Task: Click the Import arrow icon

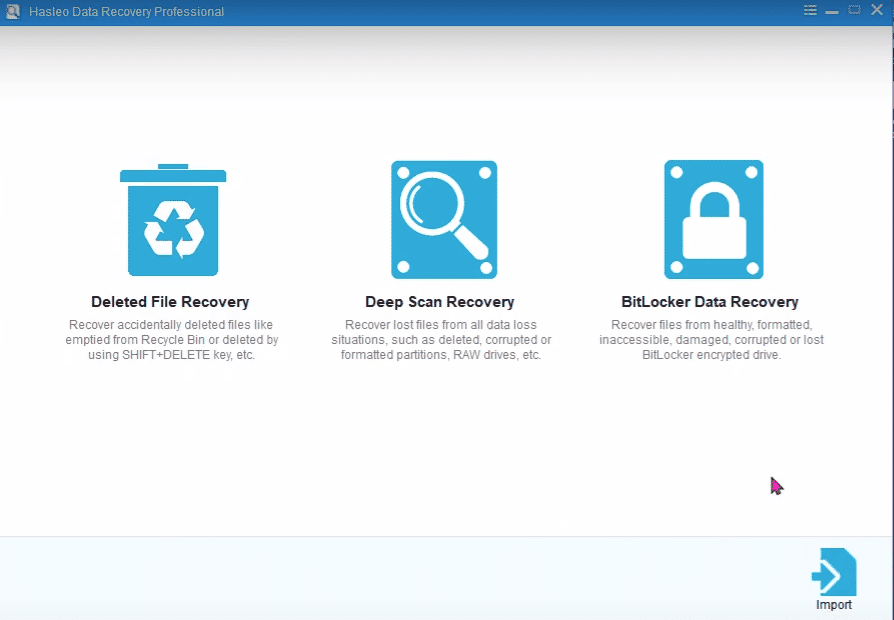Action: 834,572
